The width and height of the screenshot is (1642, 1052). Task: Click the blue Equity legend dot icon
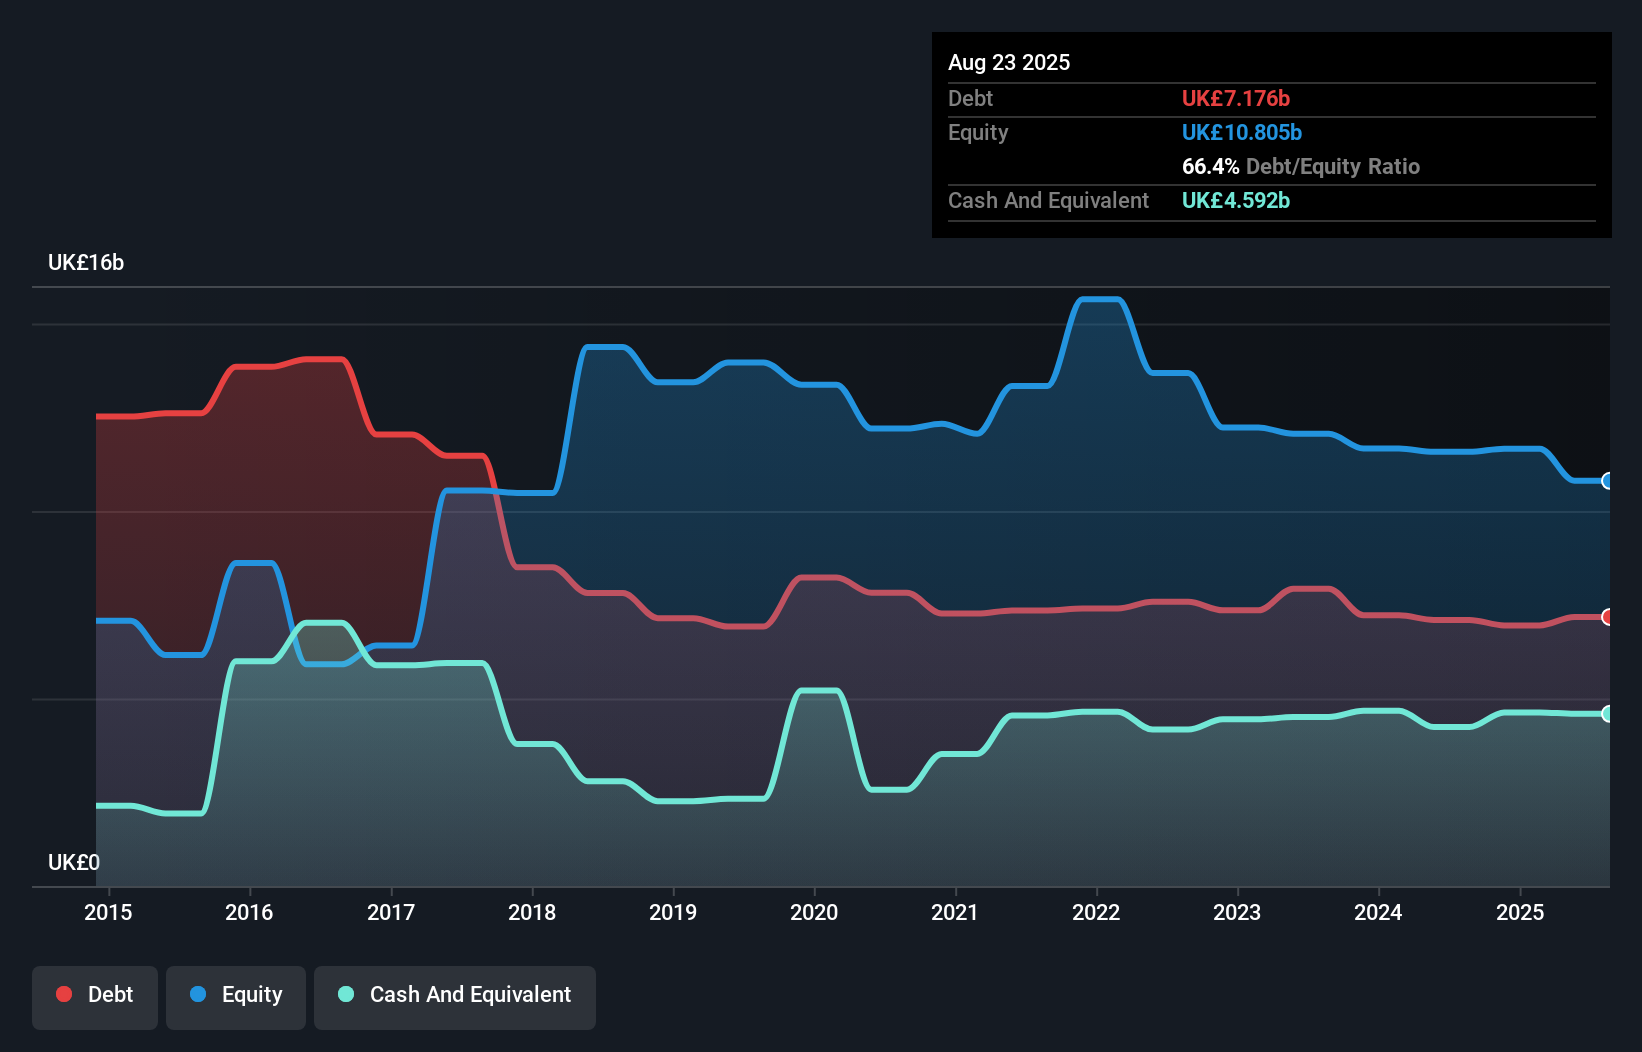pos(198,995)
